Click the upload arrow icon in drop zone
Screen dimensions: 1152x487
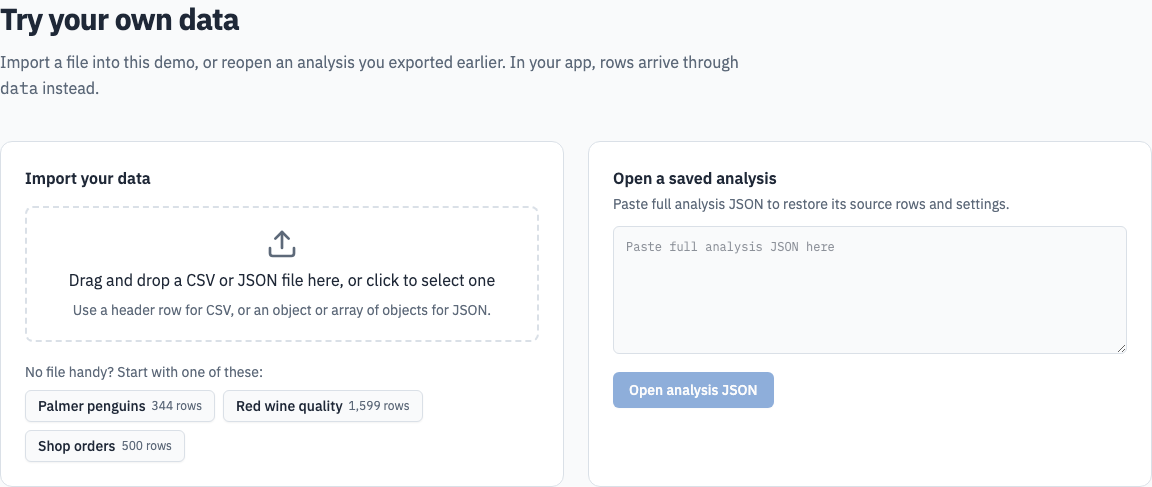pyautogui.click(x=282, y=244)
